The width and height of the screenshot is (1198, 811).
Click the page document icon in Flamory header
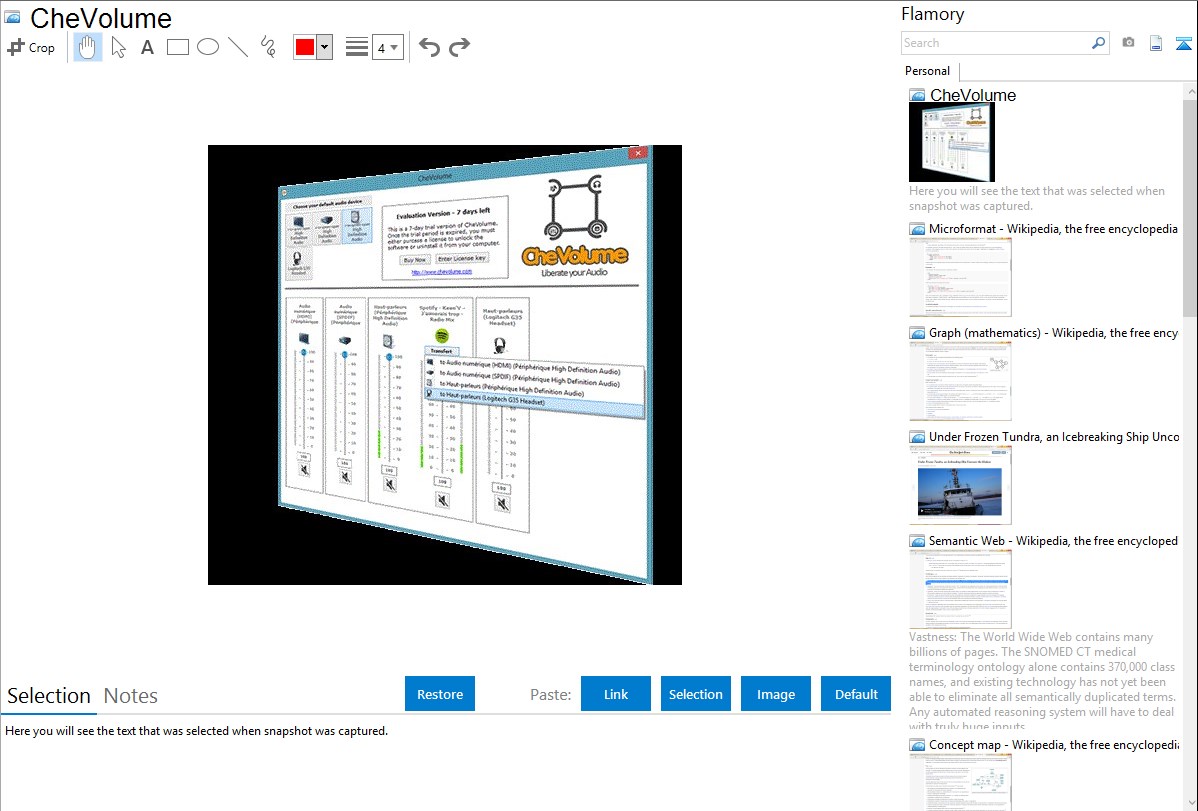click(1156, 44)
